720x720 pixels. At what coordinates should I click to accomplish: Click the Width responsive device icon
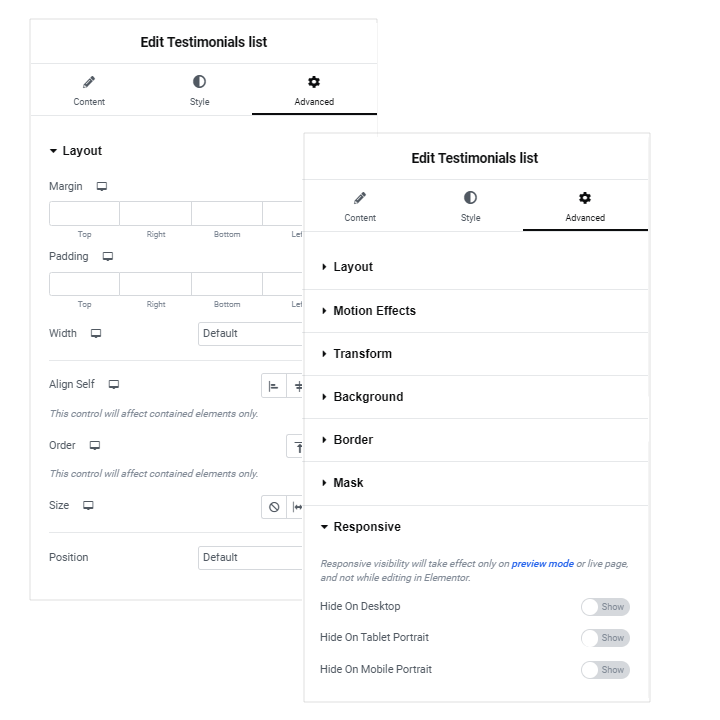click(x=96, y=333)
